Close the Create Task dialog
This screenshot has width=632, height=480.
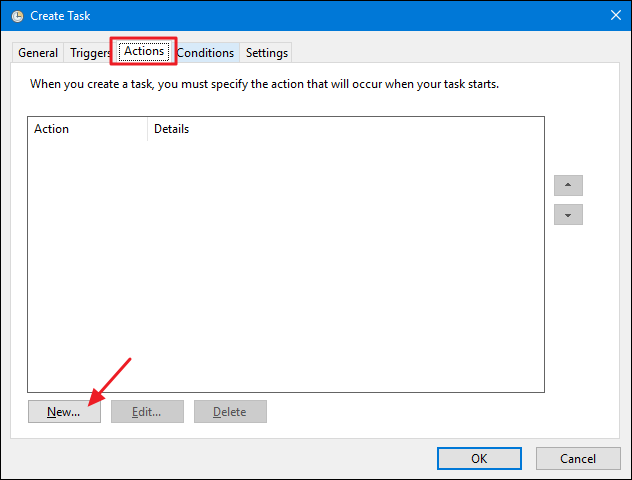[613, 16]
